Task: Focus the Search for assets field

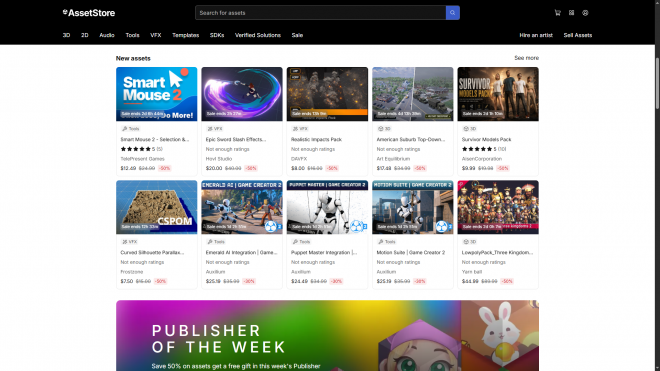Action: pos(320,13)
